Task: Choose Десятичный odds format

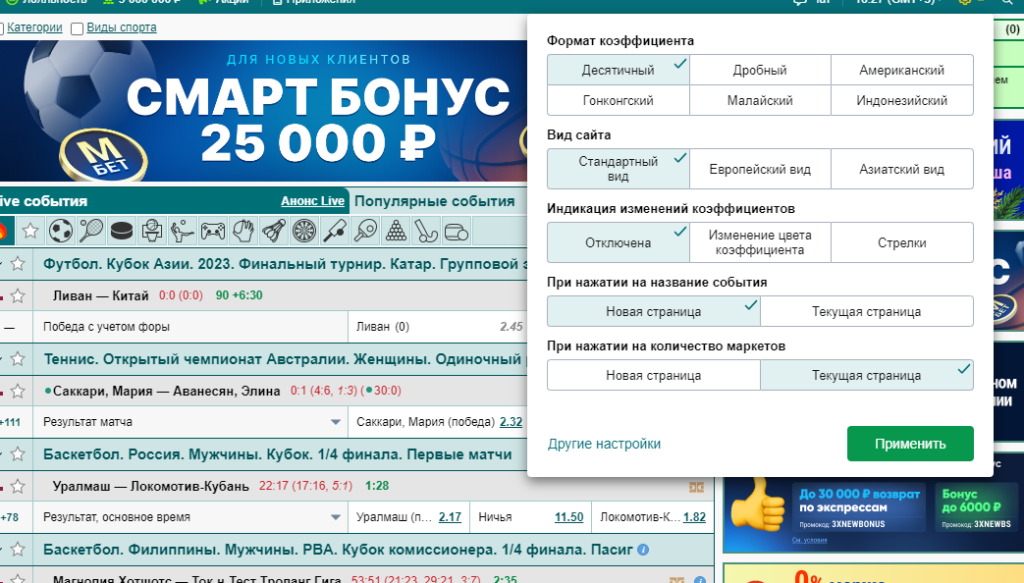Action: pos(618,70)
